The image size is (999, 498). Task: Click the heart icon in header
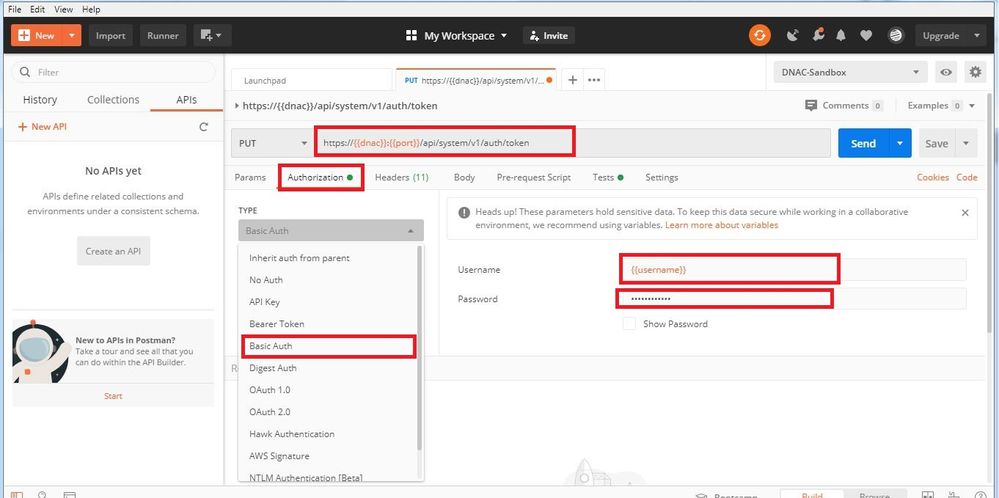(x=865, y=36)
